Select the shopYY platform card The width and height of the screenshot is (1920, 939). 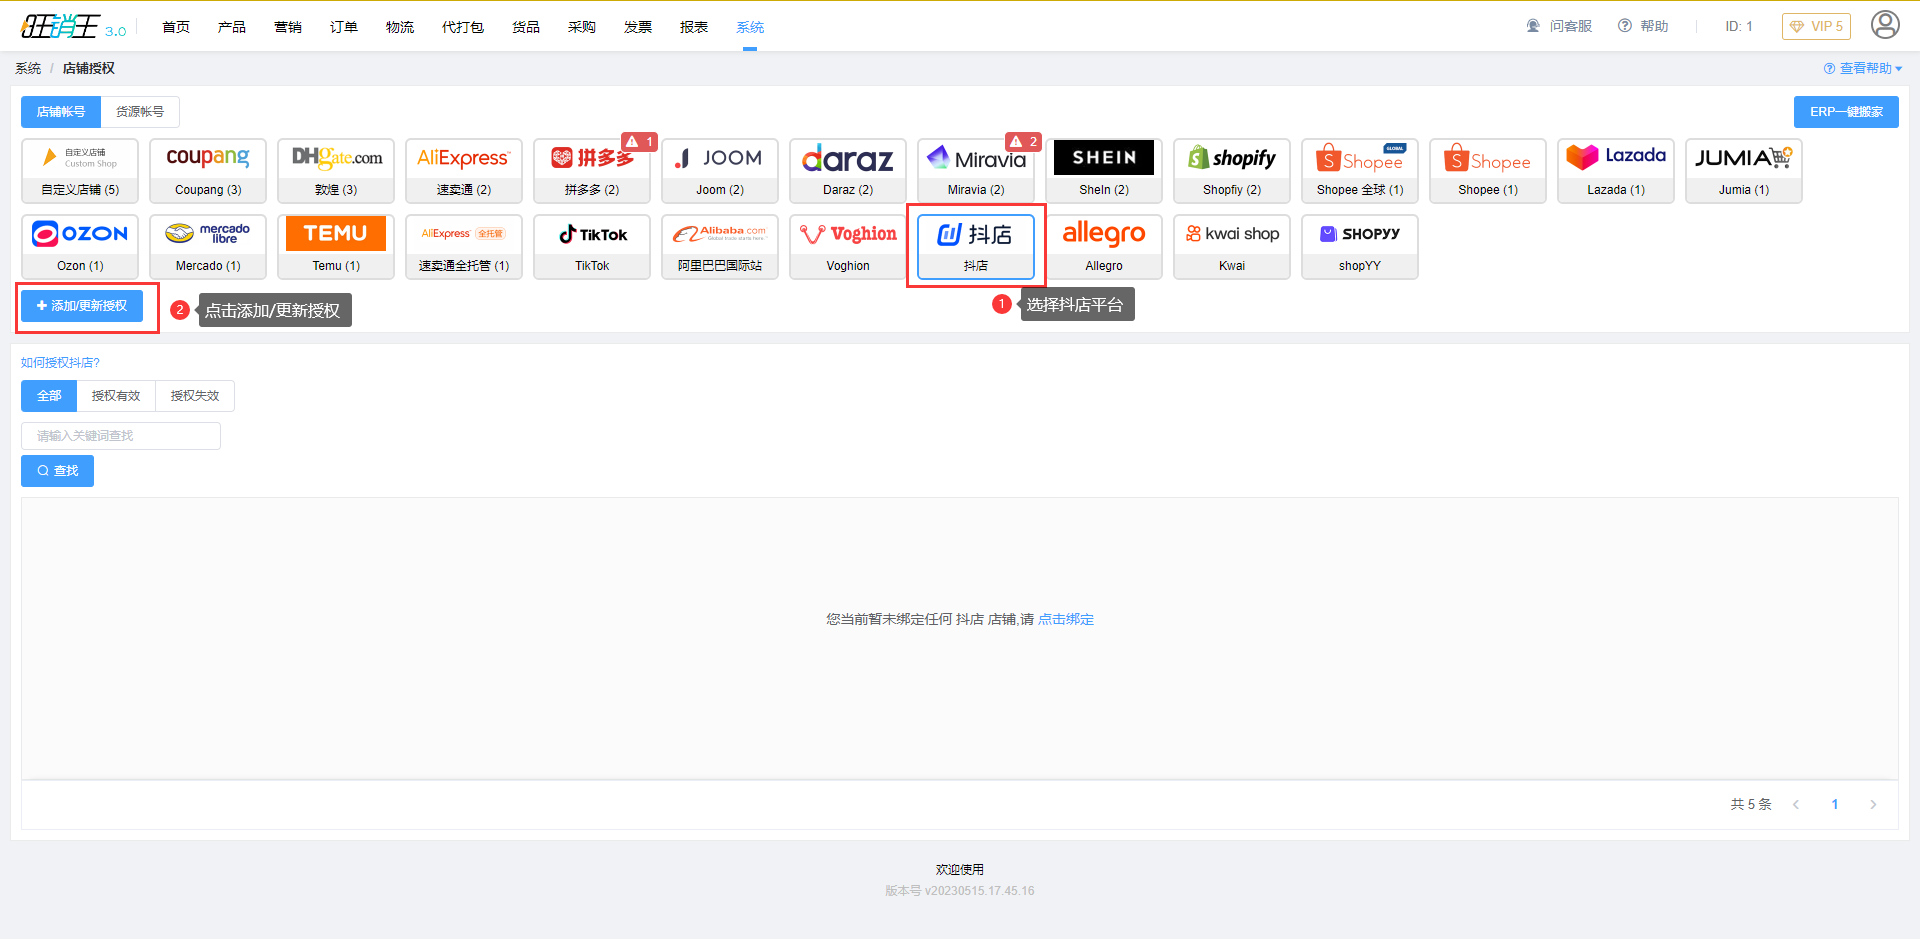[x=1360, y=247]
